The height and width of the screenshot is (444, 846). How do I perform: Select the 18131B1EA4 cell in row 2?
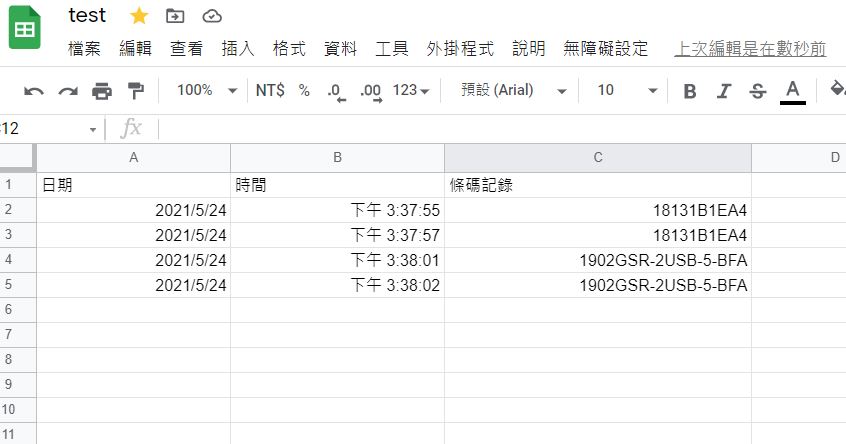point(598,210)
